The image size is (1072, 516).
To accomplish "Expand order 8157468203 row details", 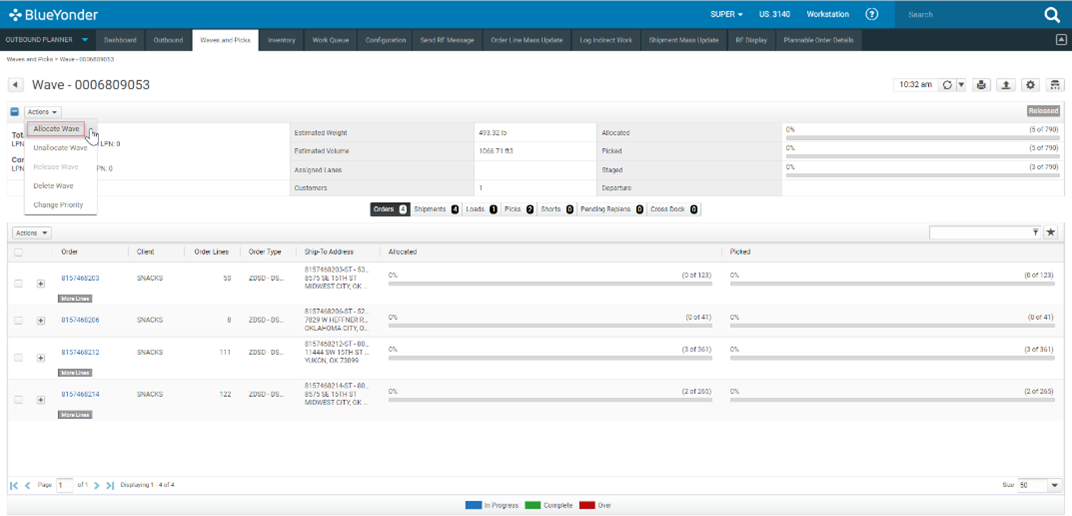I will 41,283.
